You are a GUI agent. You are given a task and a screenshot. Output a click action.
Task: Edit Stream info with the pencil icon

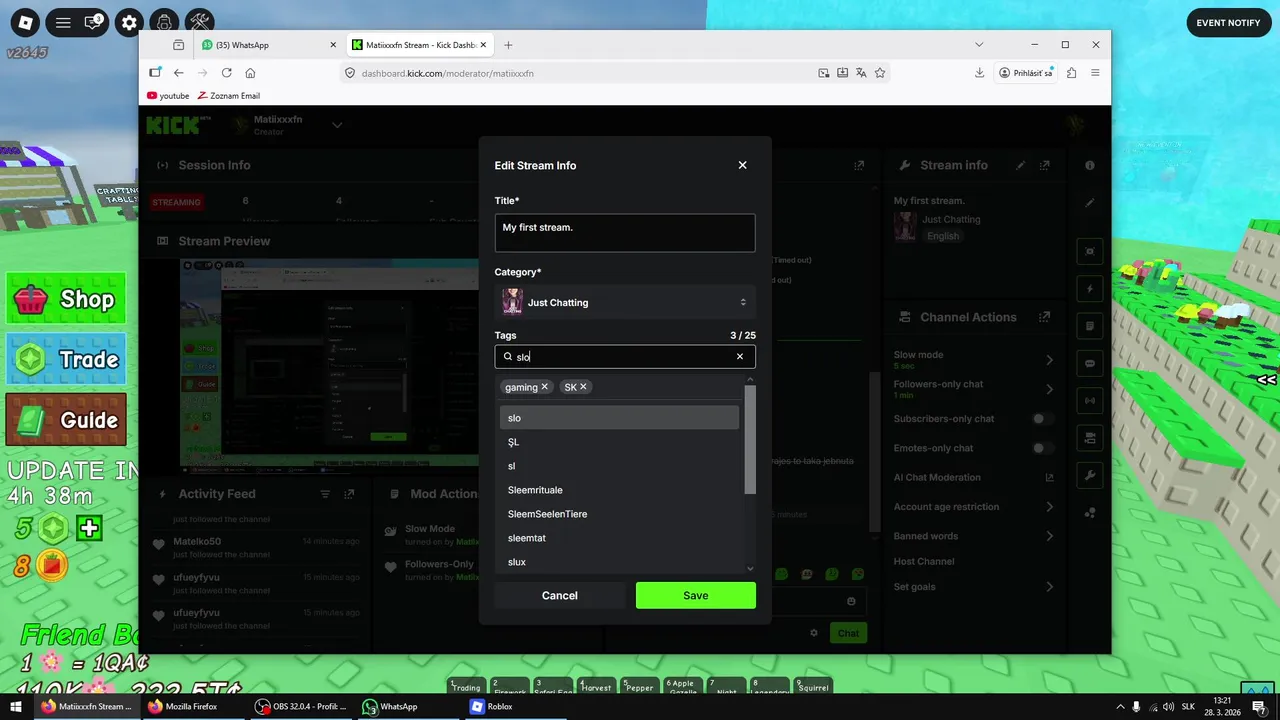click(1020, 165)
